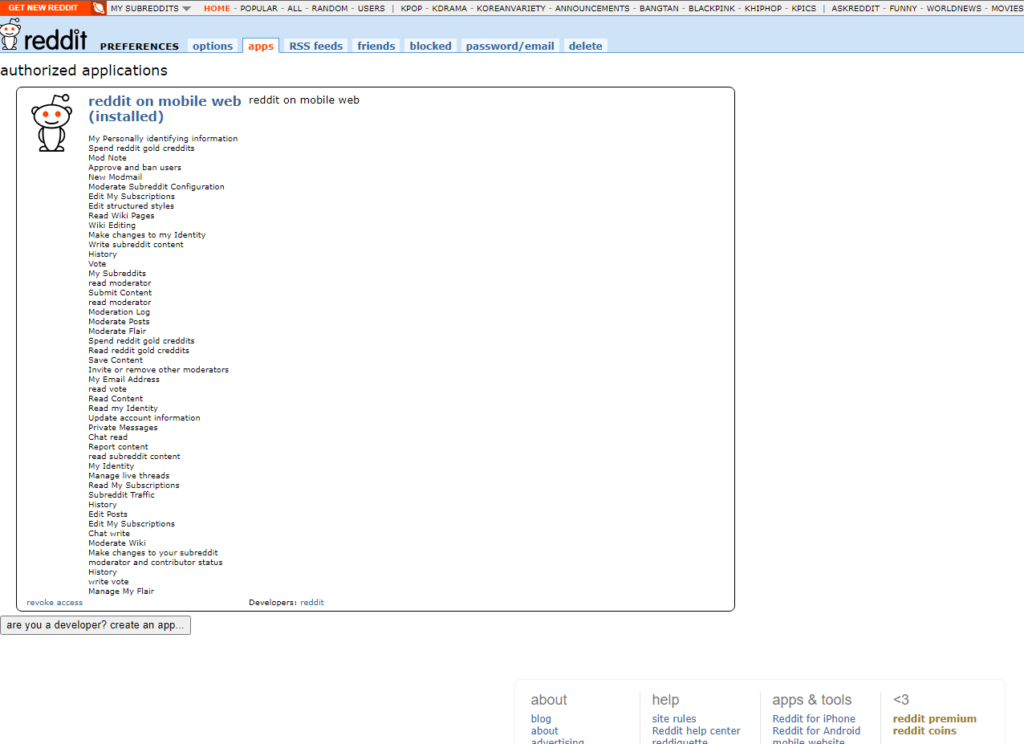Click "Invite or remove other moderators" permission
Viewport: 1024px width, 744px height.
(x=159, y=370)
